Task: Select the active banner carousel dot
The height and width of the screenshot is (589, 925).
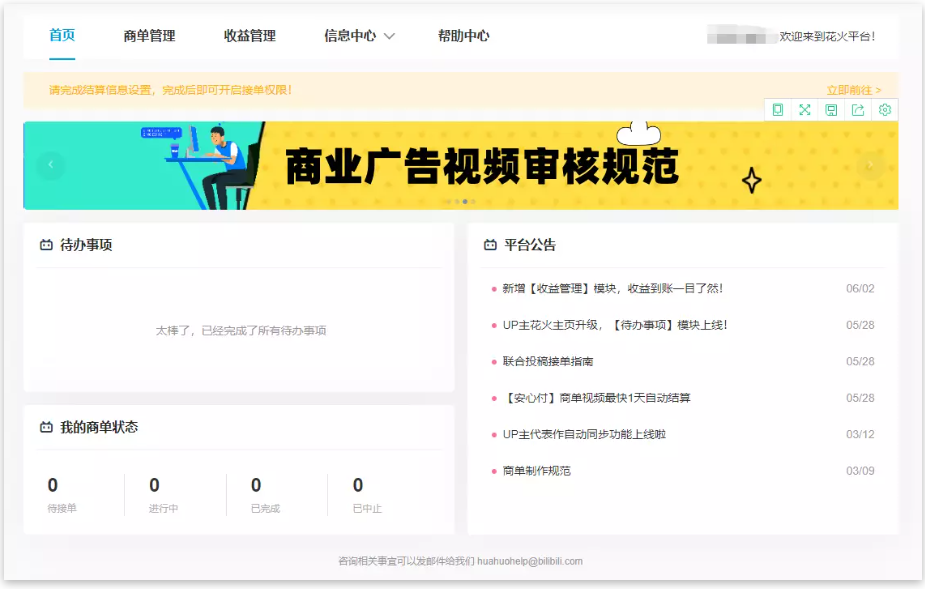Action: click(x=465, y=202)
